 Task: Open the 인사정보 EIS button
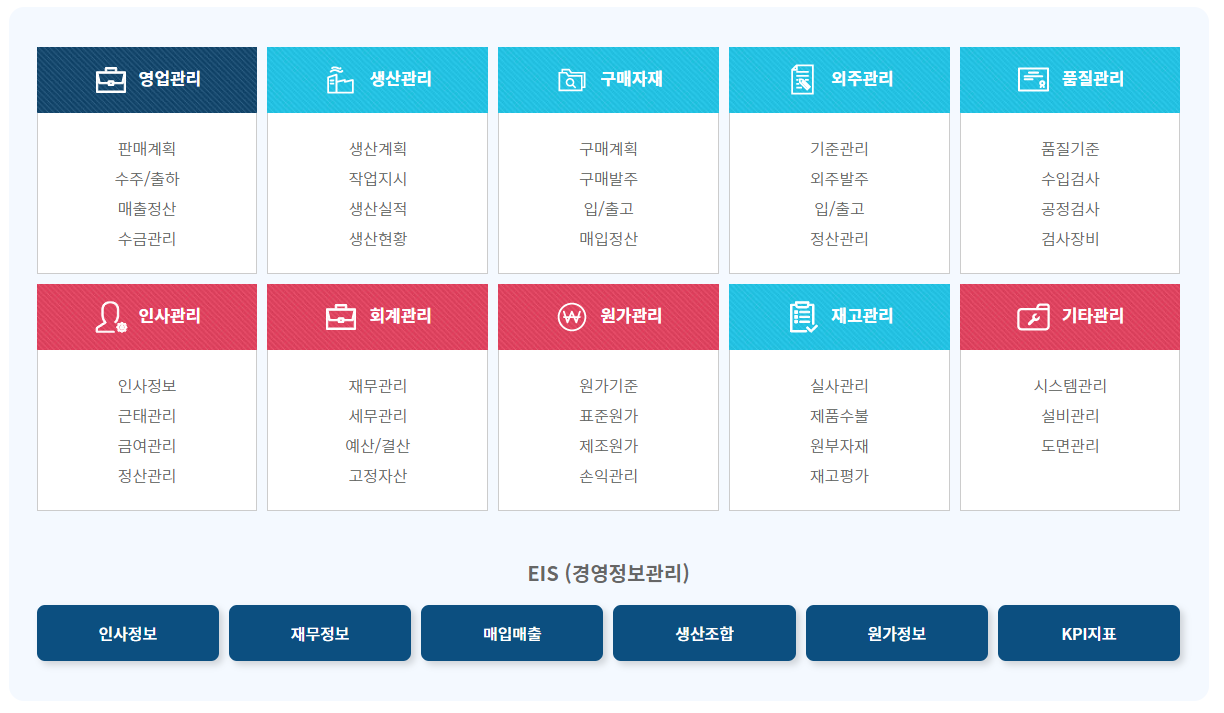coord(128,633)
